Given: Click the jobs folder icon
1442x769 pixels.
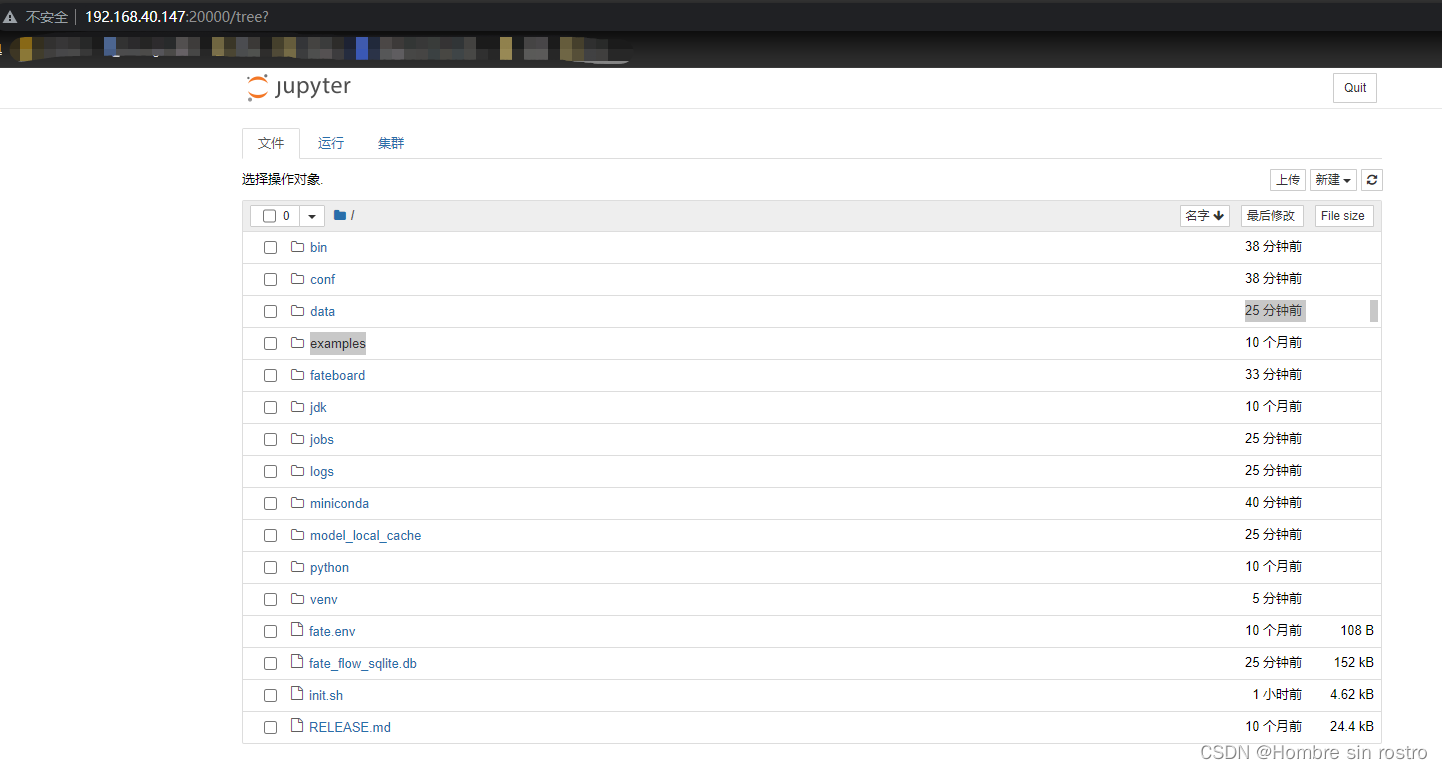Looking at the screenshot, I should (x=297, y=438).
